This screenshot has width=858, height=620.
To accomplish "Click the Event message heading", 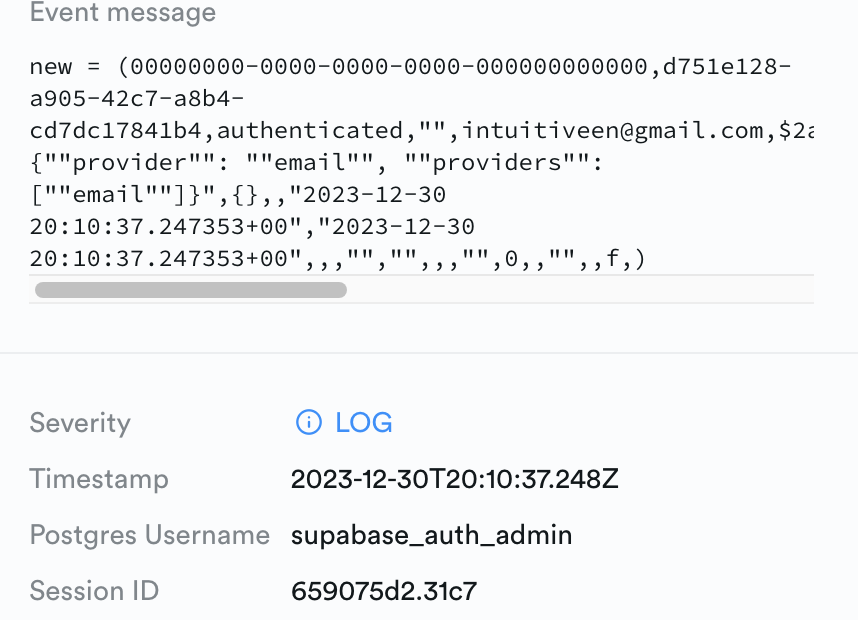I will coord(123,12).
